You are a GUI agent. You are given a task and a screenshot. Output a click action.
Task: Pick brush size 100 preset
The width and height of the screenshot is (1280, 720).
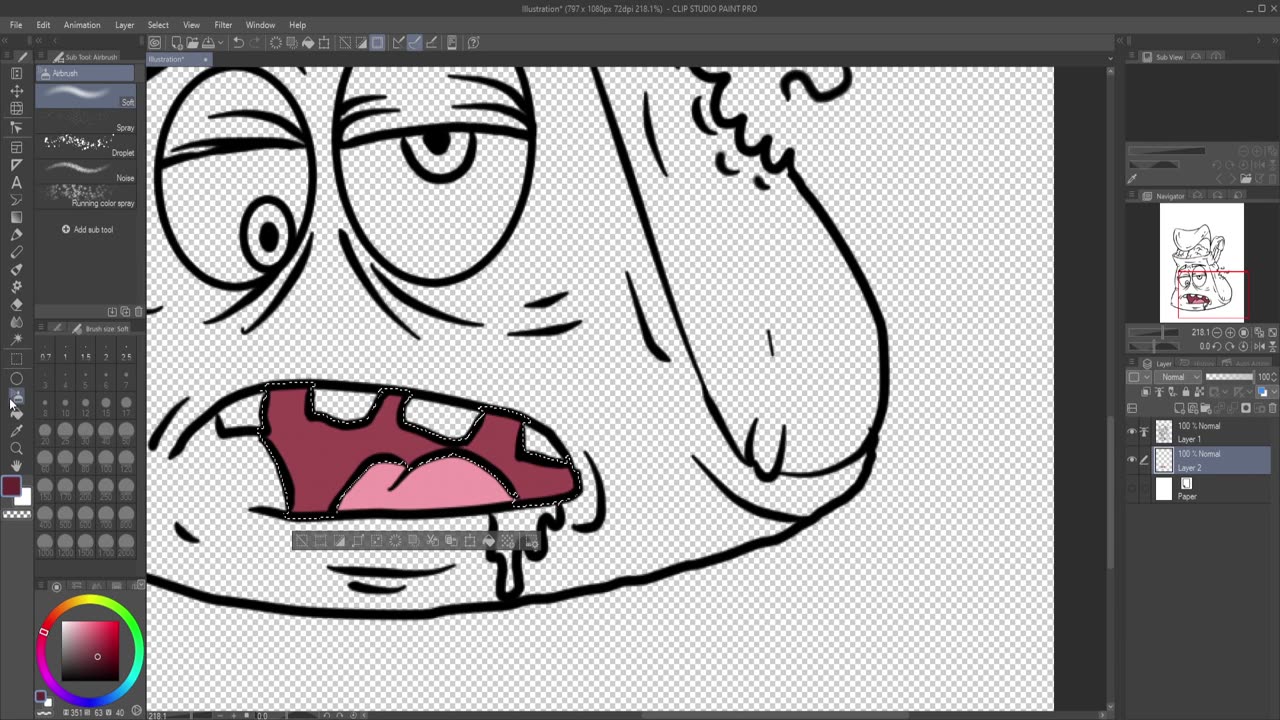(106, 460)
